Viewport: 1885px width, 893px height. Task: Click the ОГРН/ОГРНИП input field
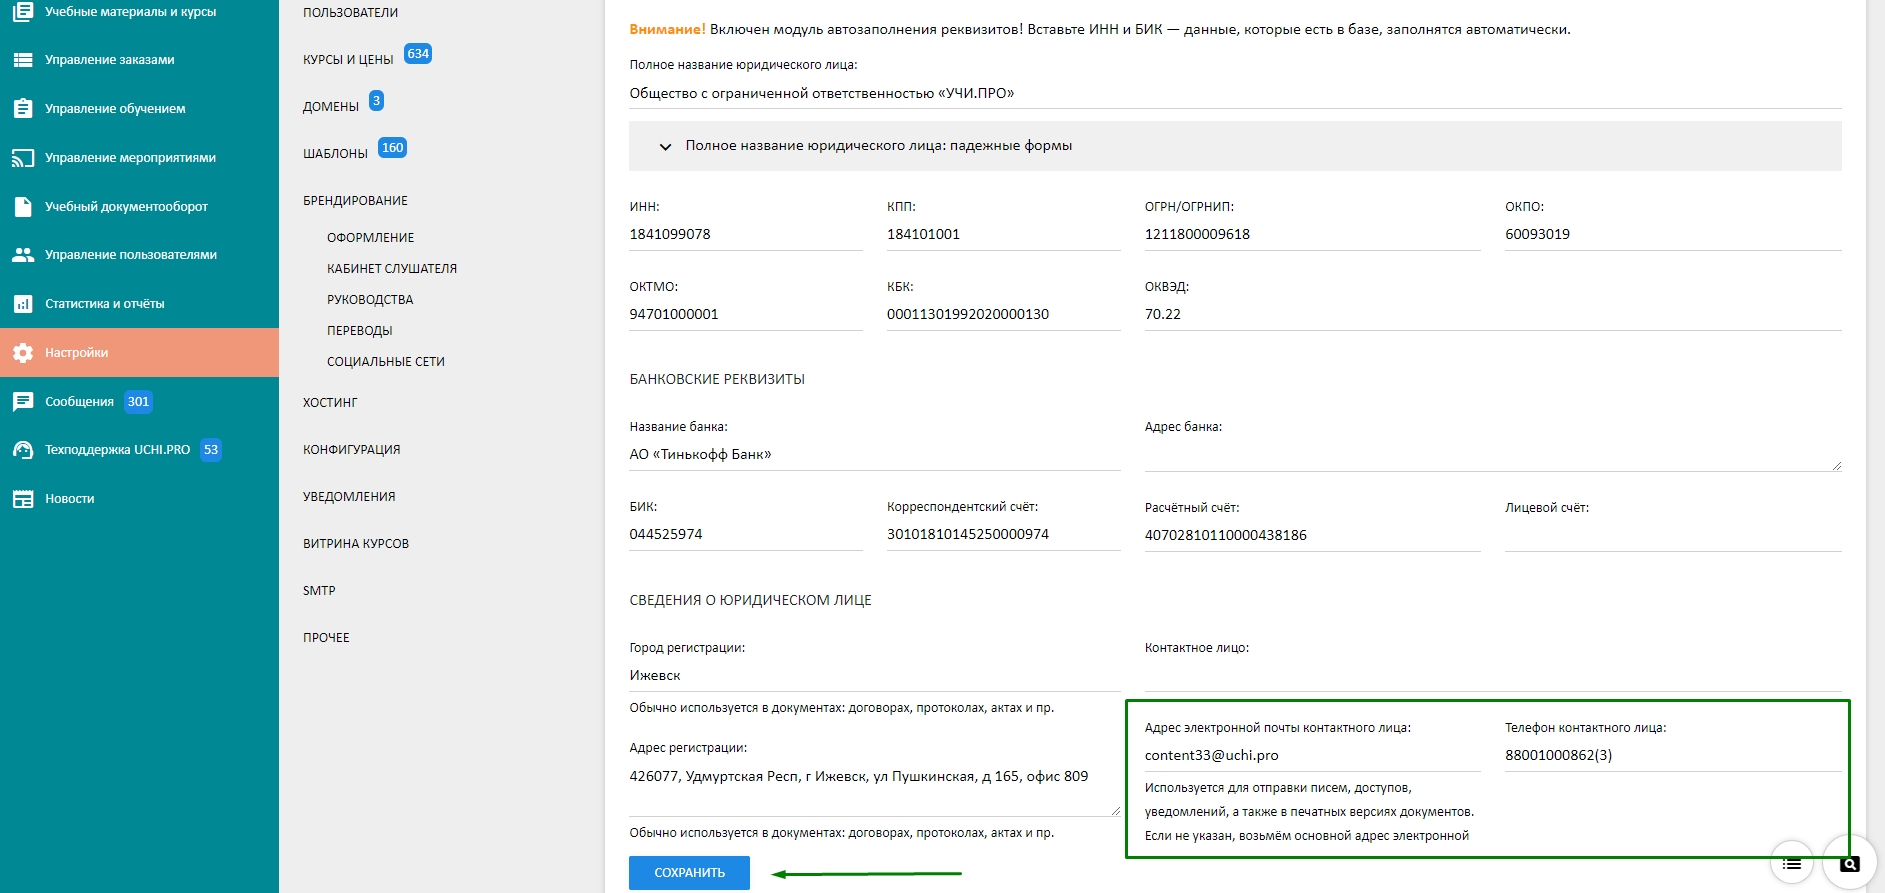point(1312,235)
